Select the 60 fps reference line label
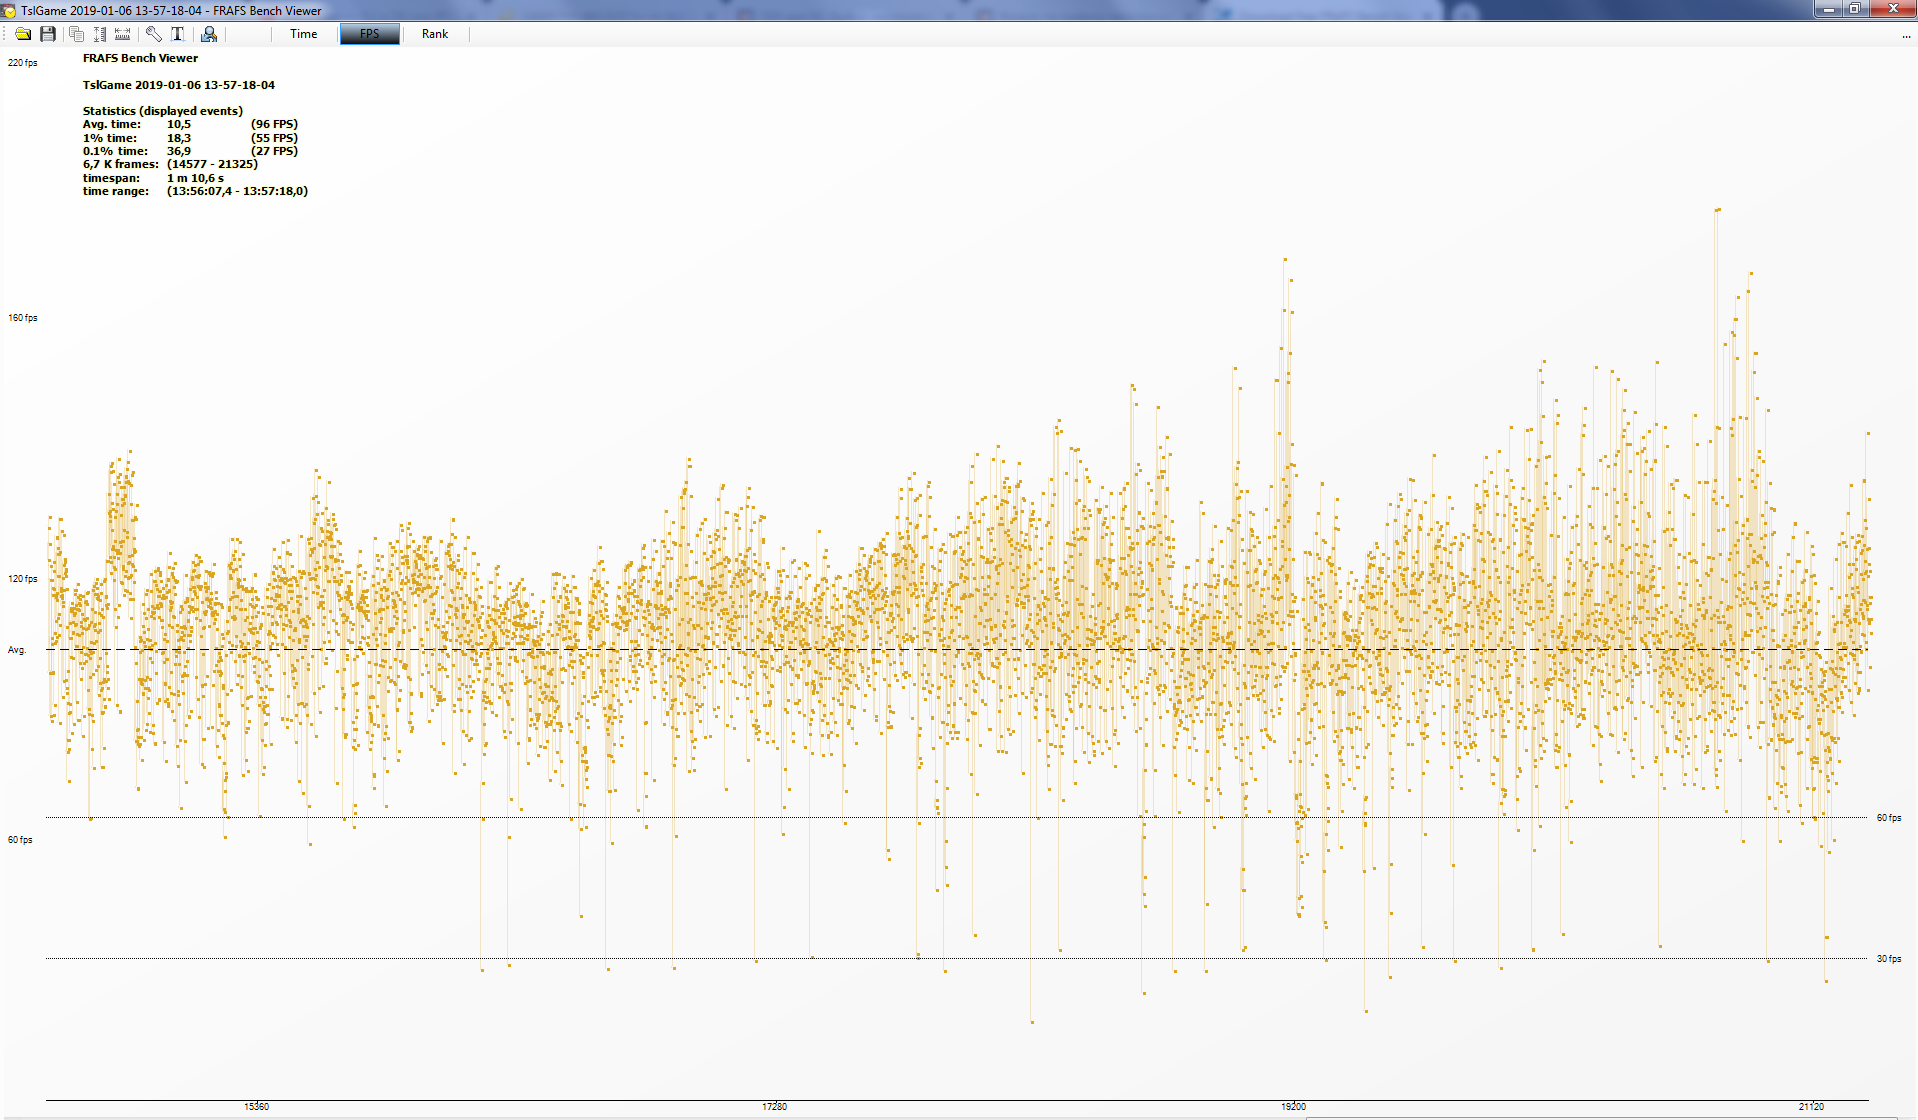 [x=1889, y=818]
